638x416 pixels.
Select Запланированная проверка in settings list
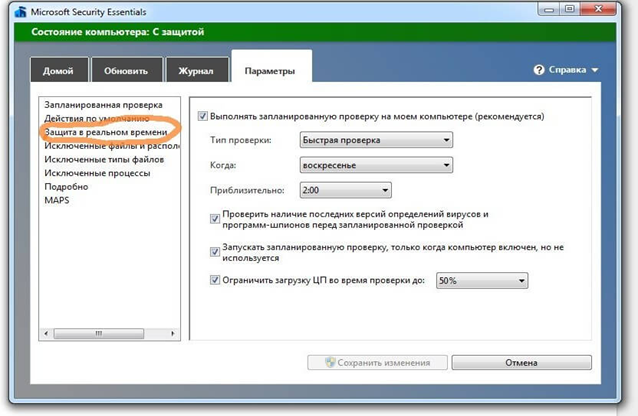tap(103, 105)
